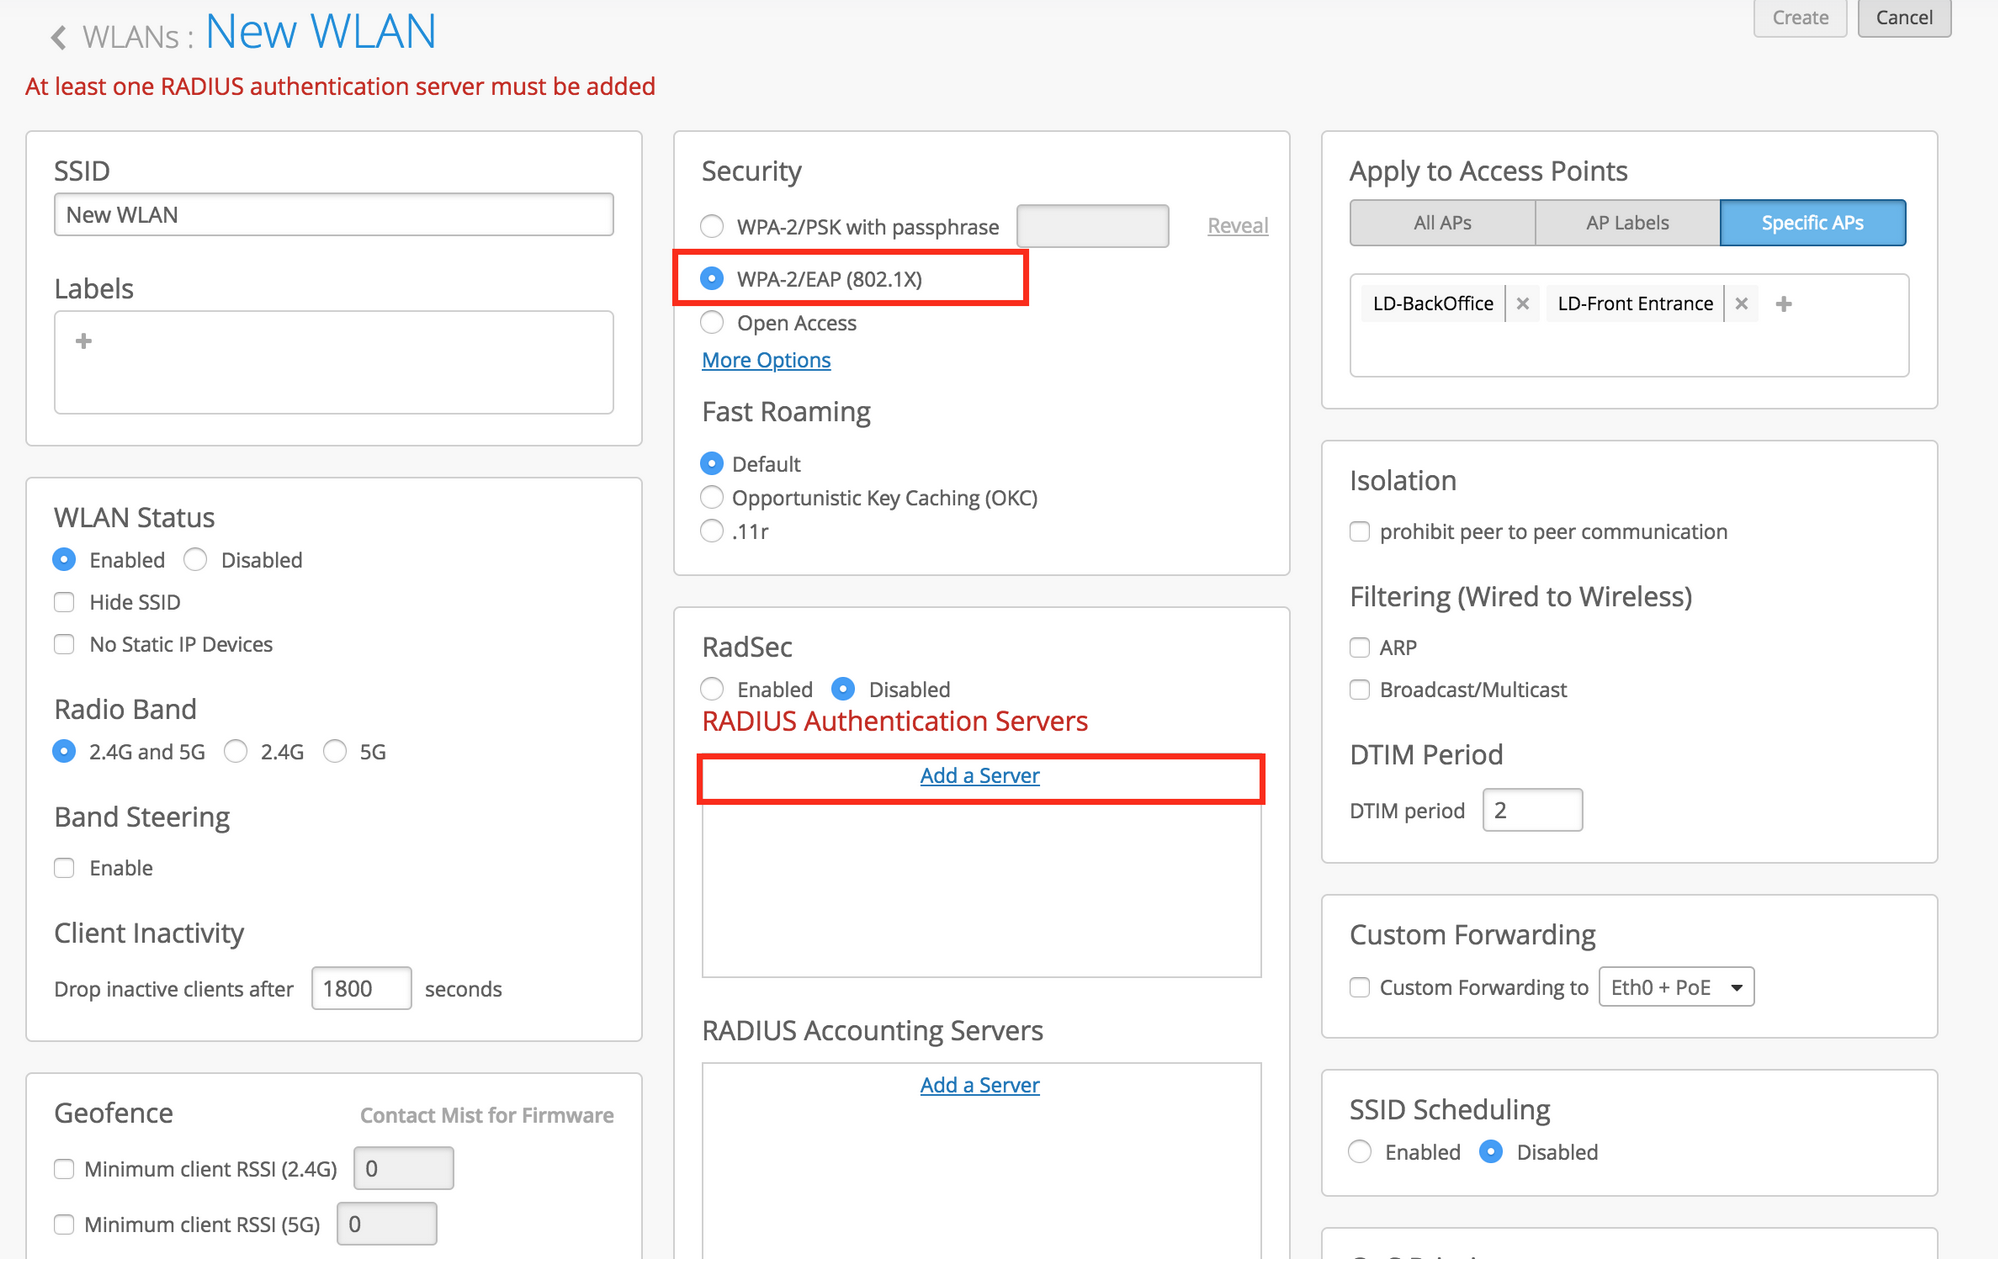
Task: Check prohibit peer to peer communication
Action: pyautogui.click(x=1360, y=532)
